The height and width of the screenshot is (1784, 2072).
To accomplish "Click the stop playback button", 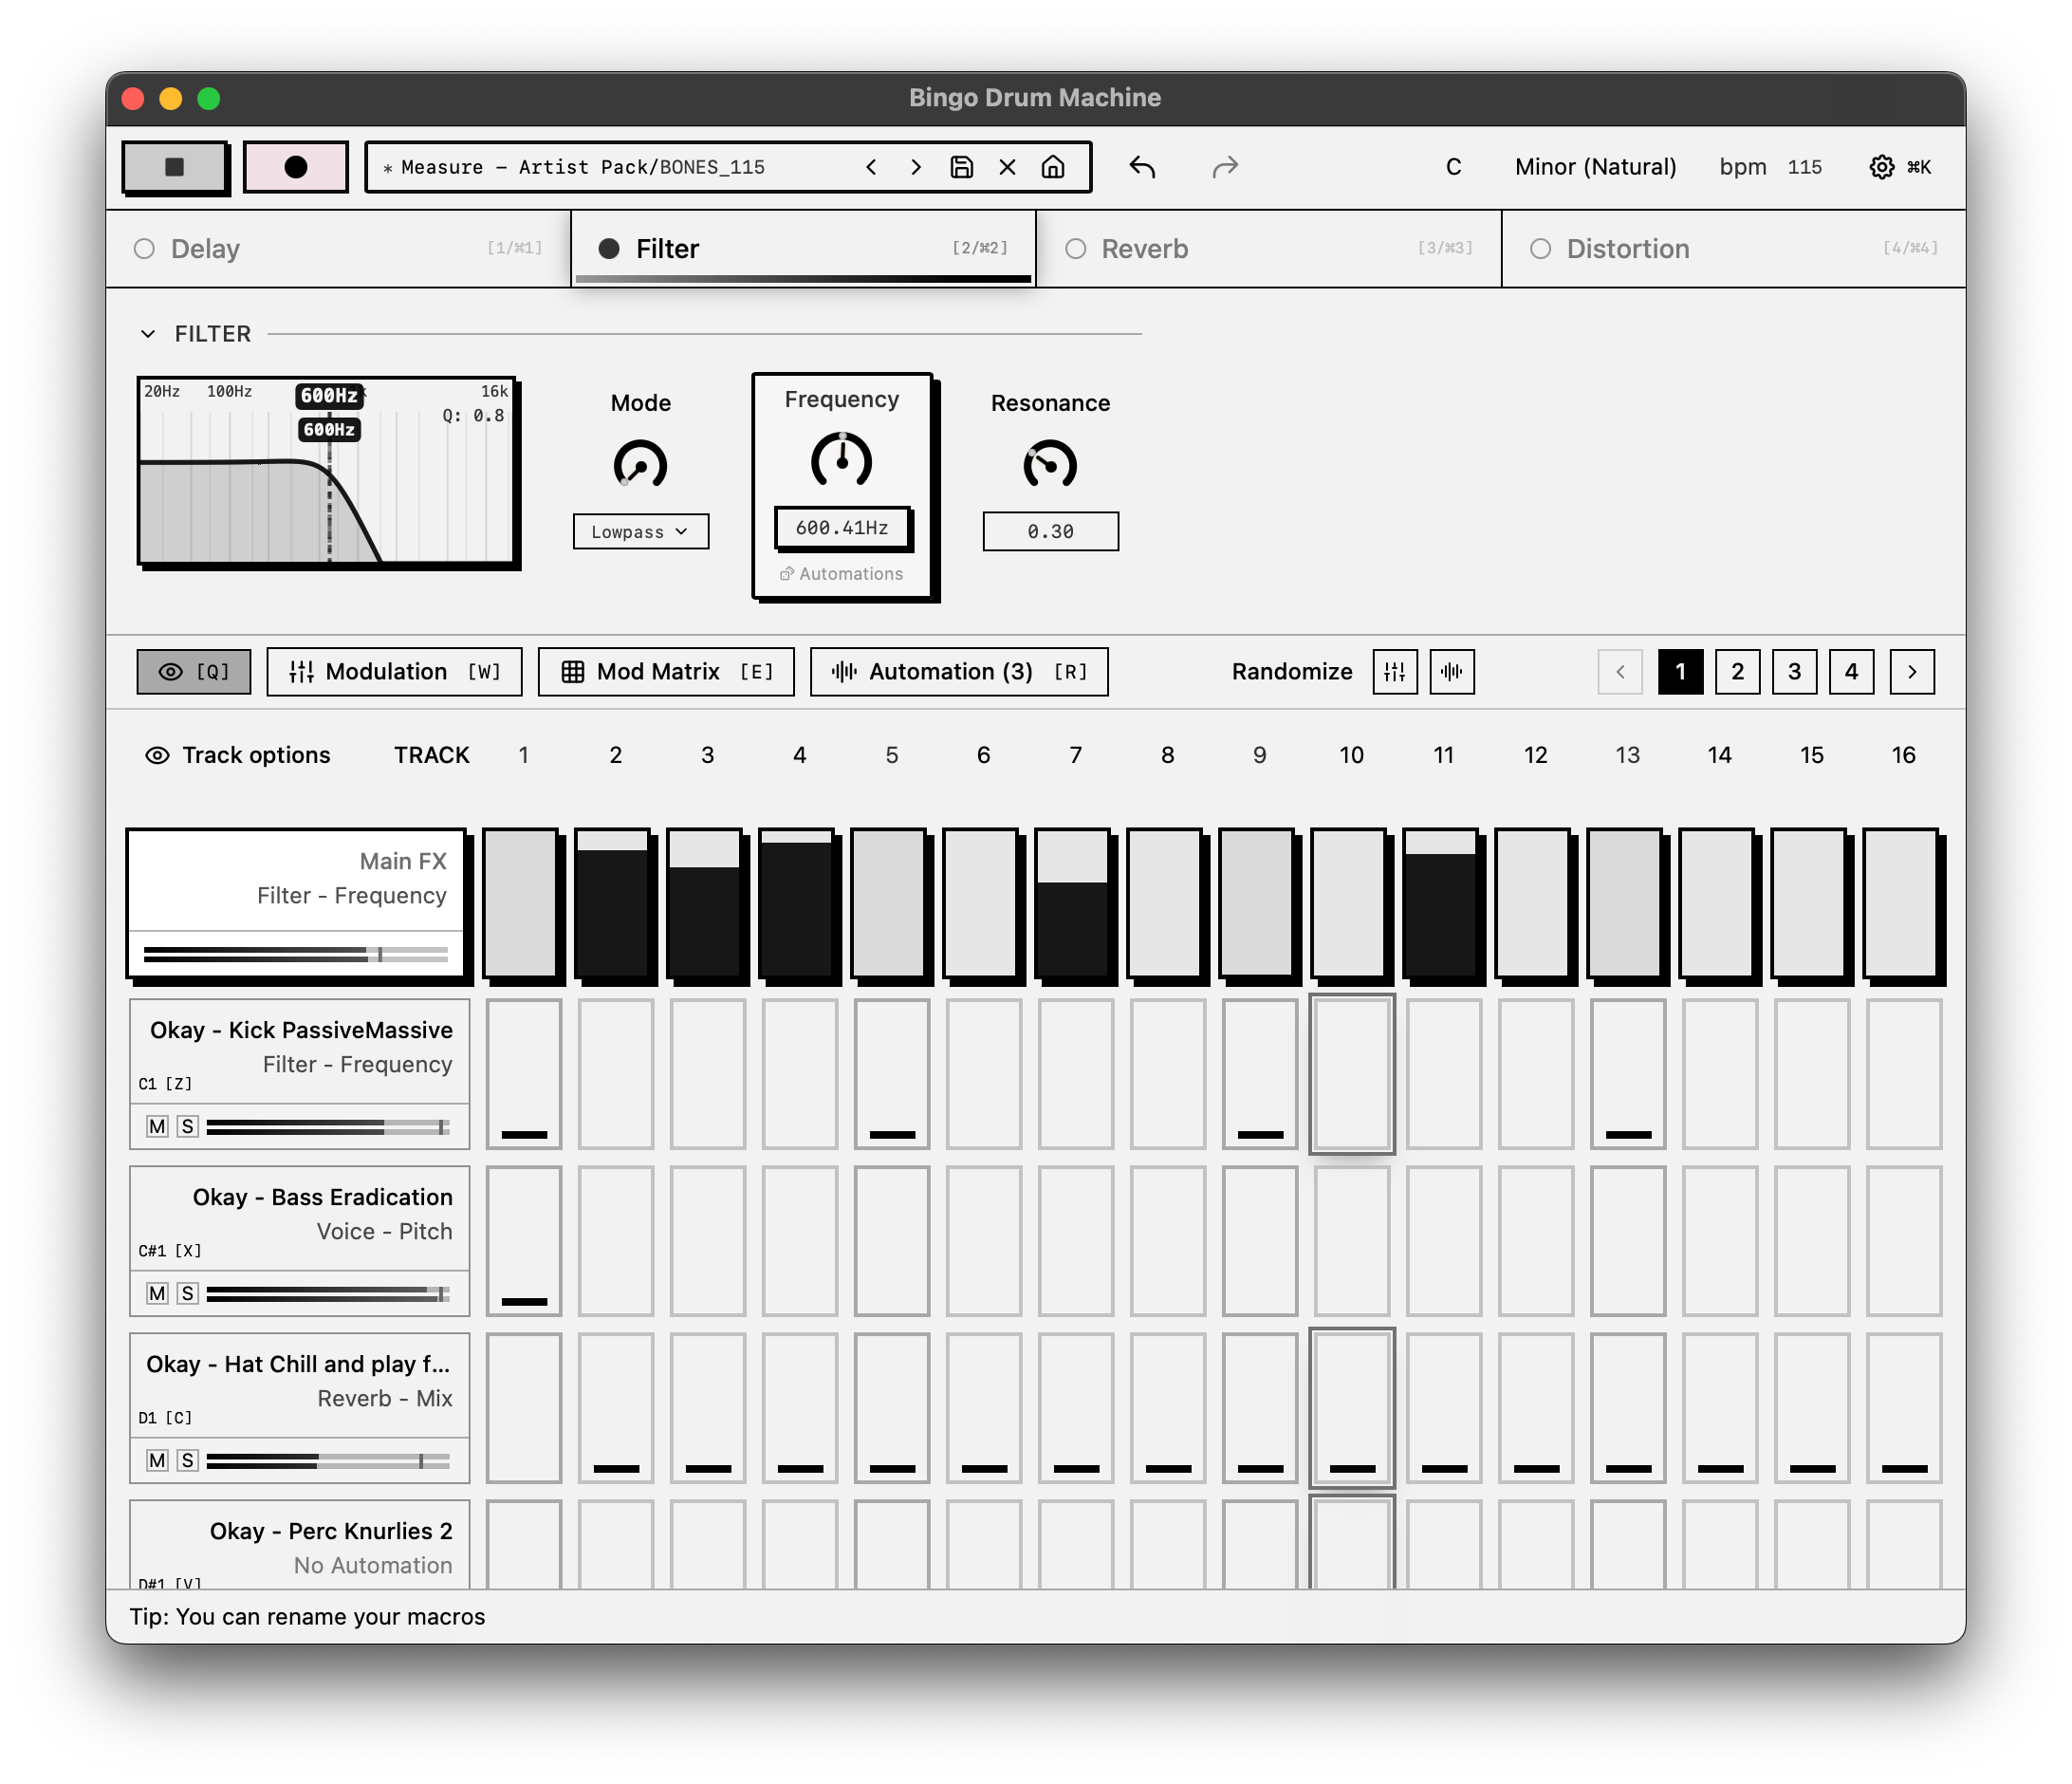I will tap(174, 167).
